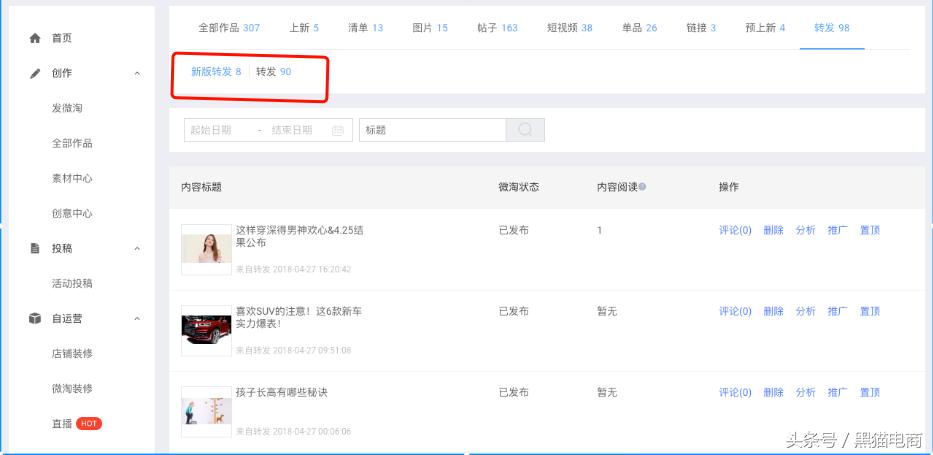
Task: Click 评论(0) for 孩子长高有哪些秘诀 row
Action: [x=735, y=393]
